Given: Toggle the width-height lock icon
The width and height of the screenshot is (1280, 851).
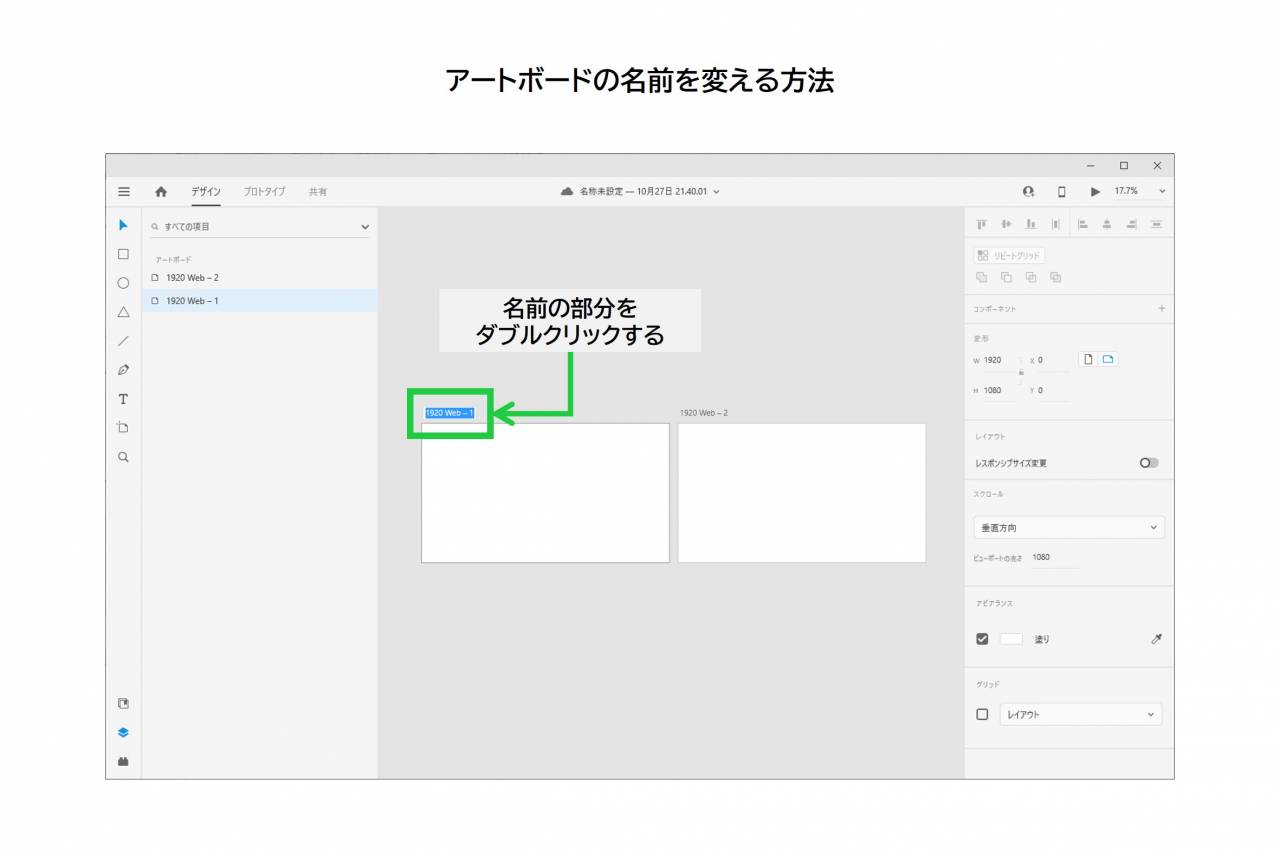Looking at the screenshot, I should point(1021,372).
